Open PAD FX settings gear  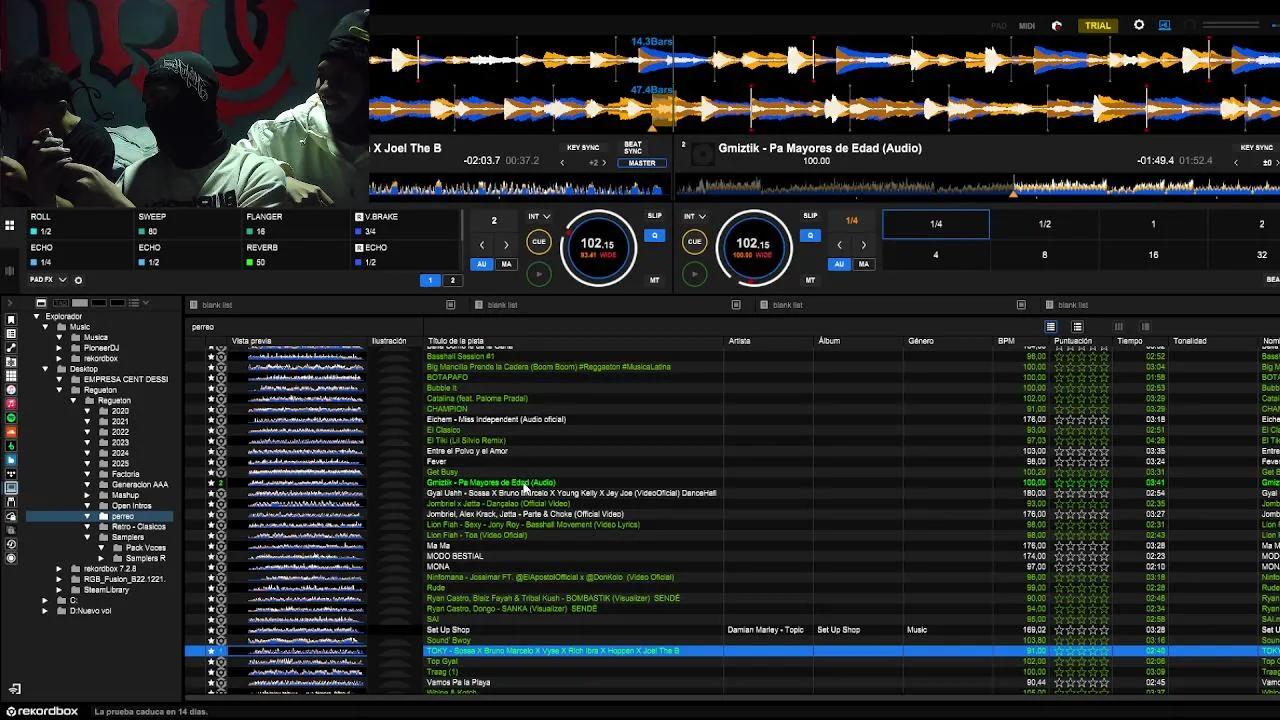point(78,280)
